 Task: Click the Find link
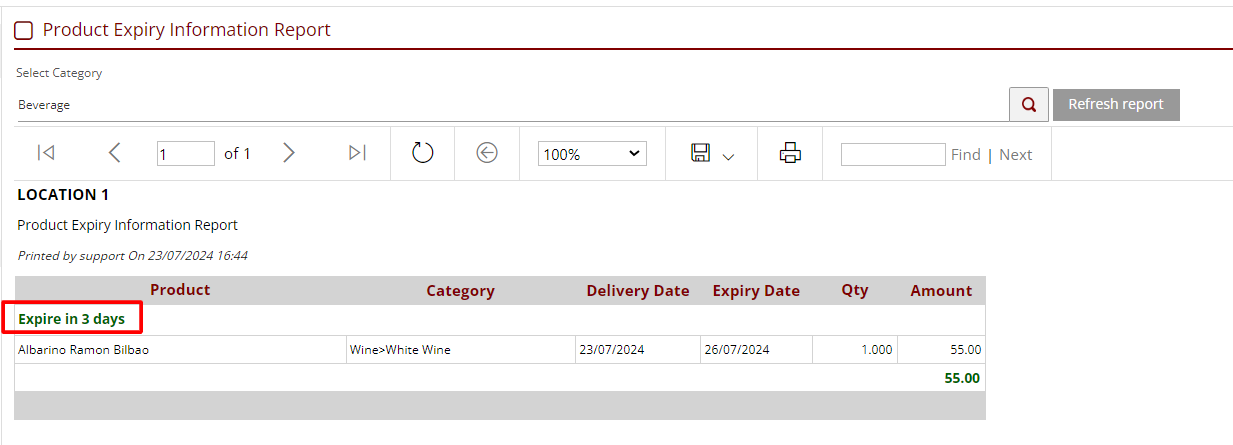(x=965, y=154)
